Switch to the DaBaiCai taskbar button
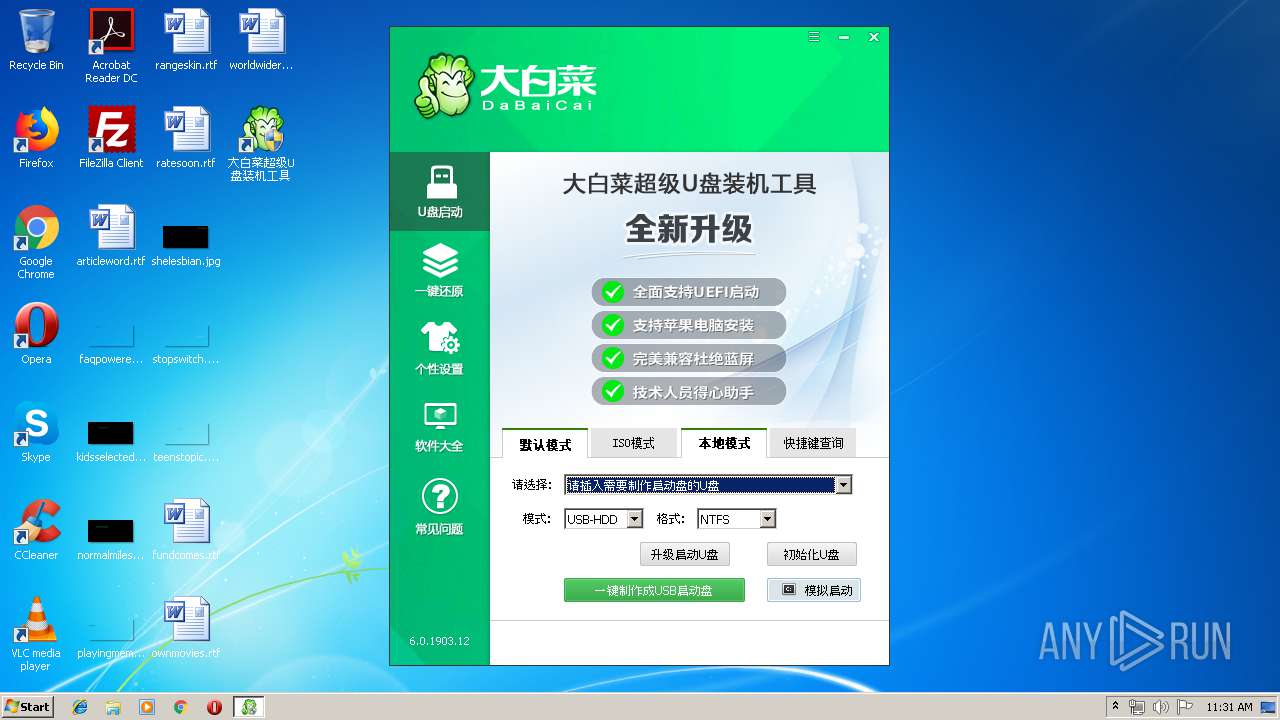 [249, 707]
